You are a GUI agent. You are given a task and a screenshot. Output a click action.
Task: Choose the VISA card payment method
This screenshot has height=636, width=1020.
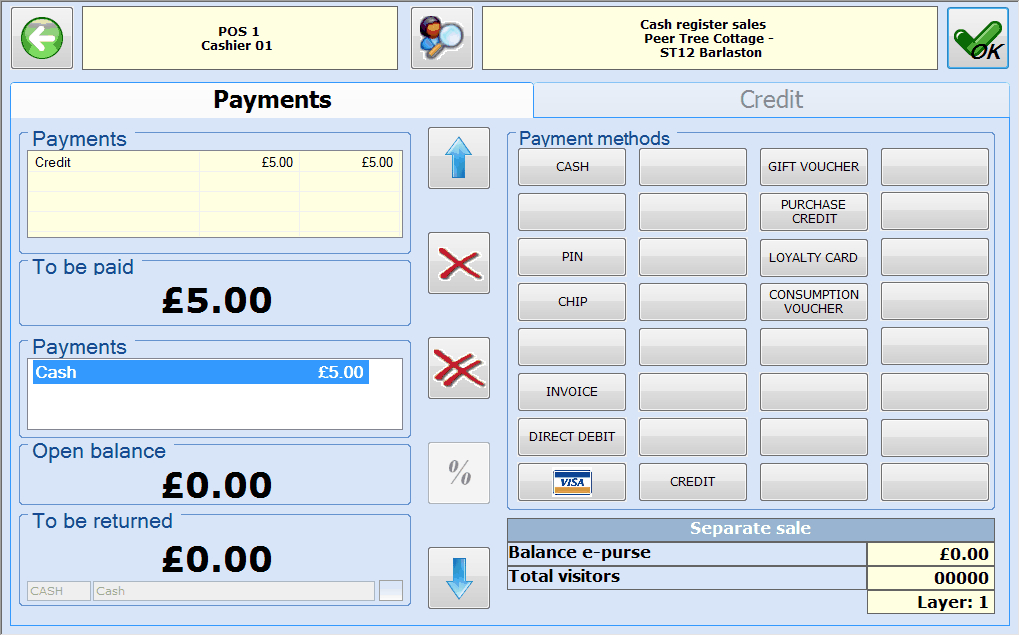[572, 482]
